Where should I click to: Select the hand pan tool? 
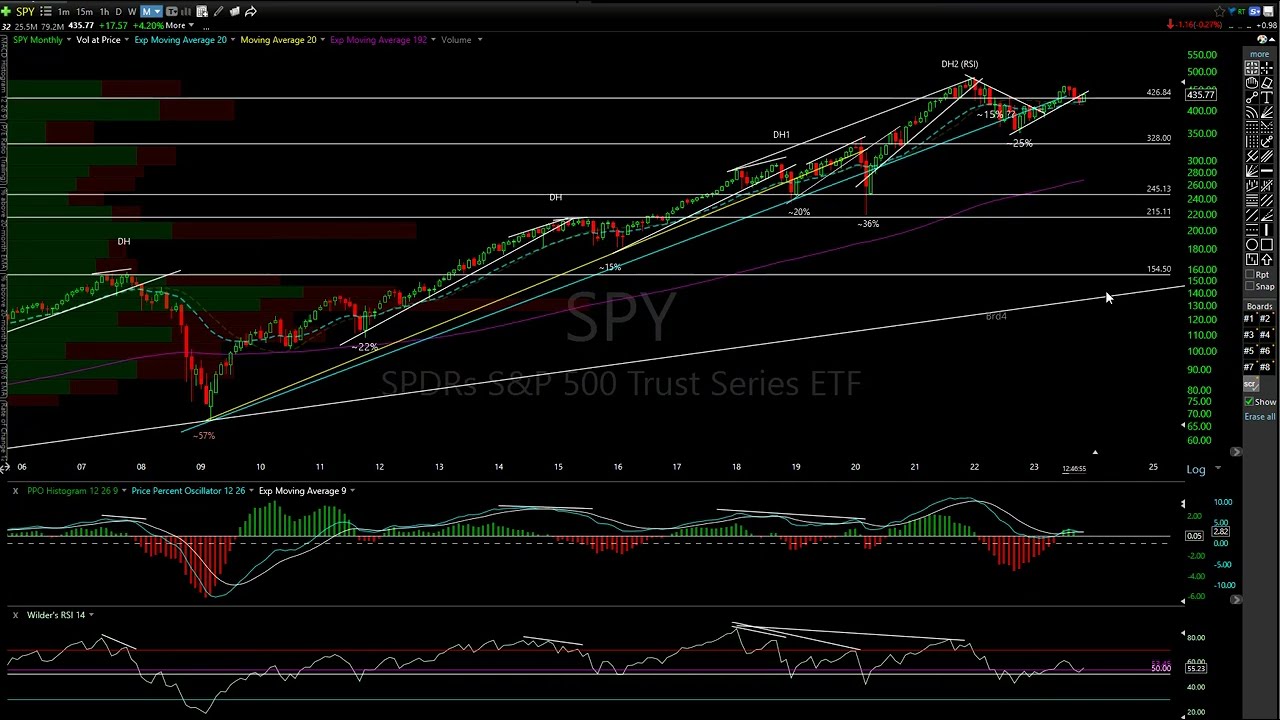(x=1252, y=83)
